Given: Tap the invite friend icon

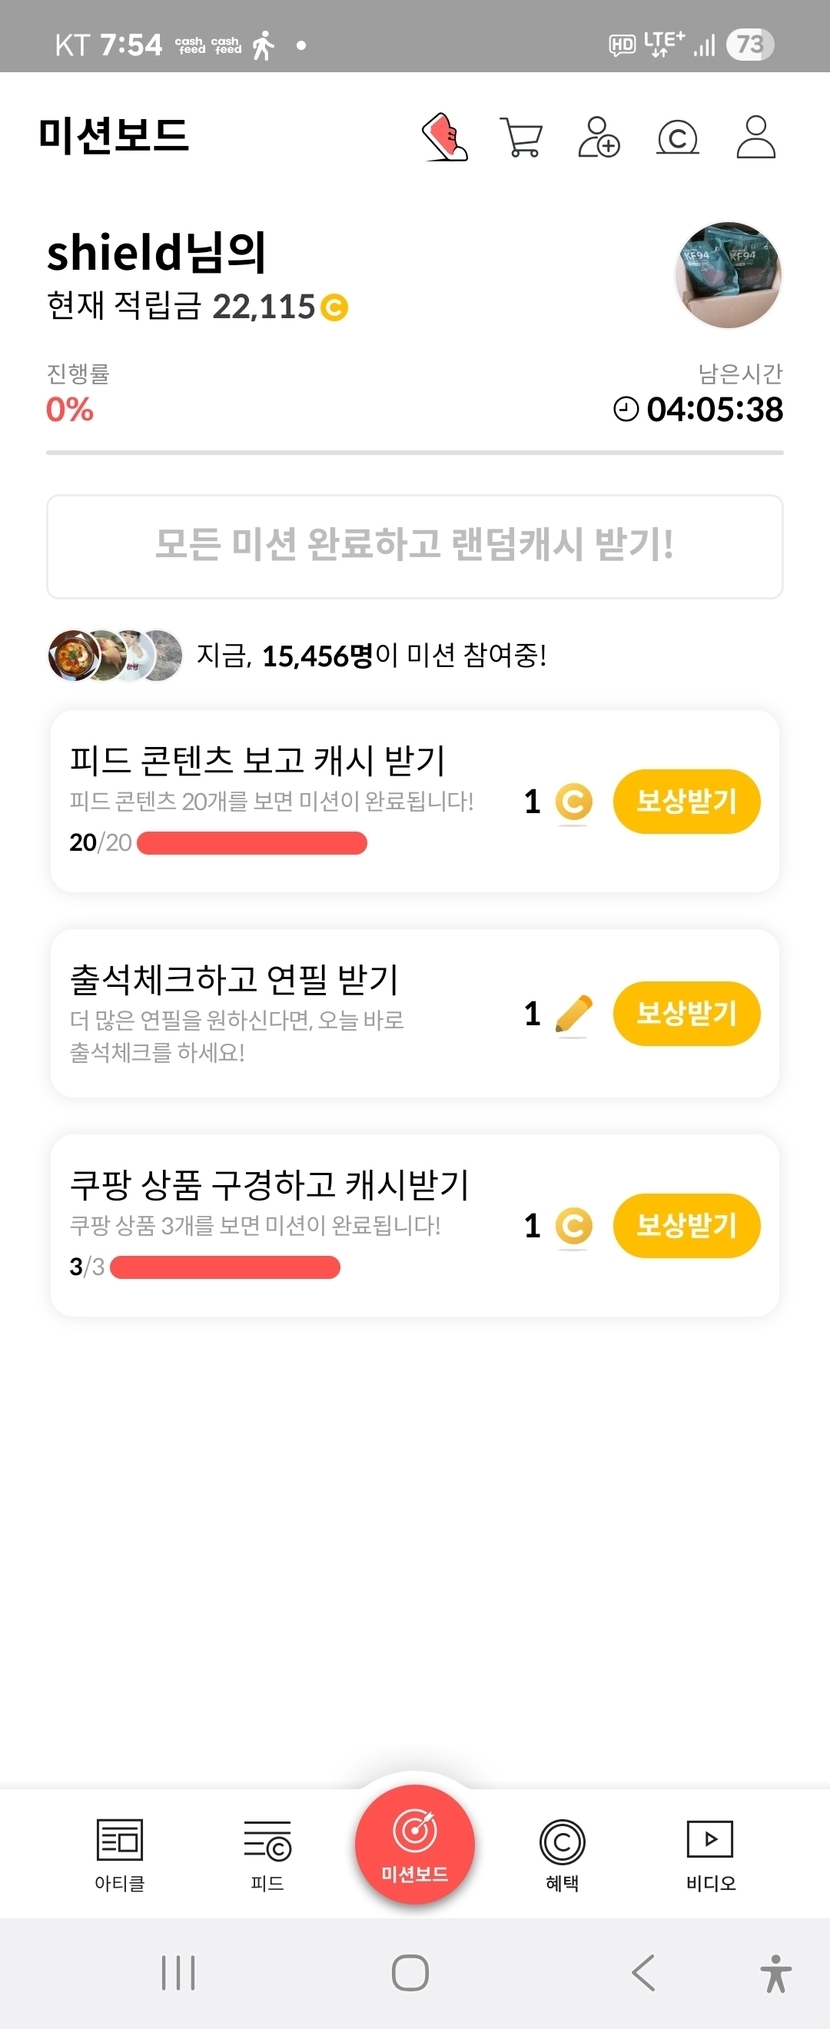Looking at the screenshot, I should [599, 137].
